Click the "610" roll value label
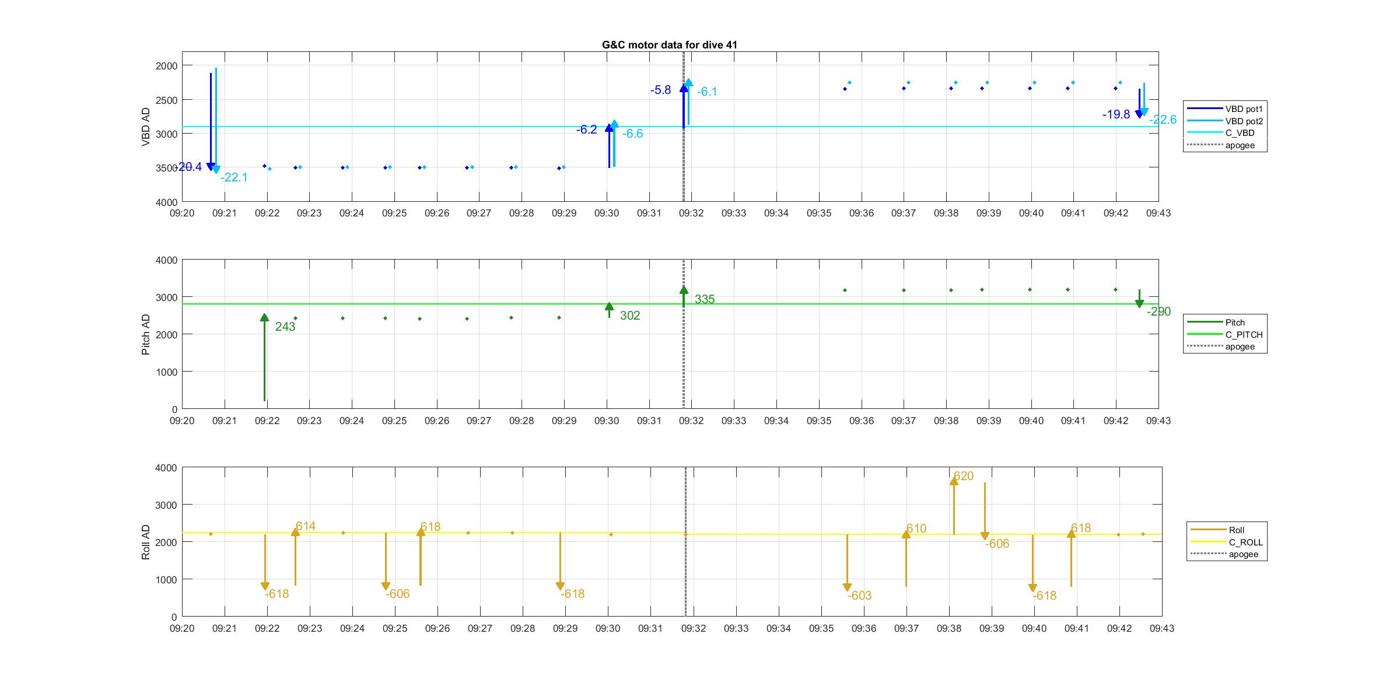Image resolution: width=1400 pixels, height=693 pixels. click(x=916, y=529)
